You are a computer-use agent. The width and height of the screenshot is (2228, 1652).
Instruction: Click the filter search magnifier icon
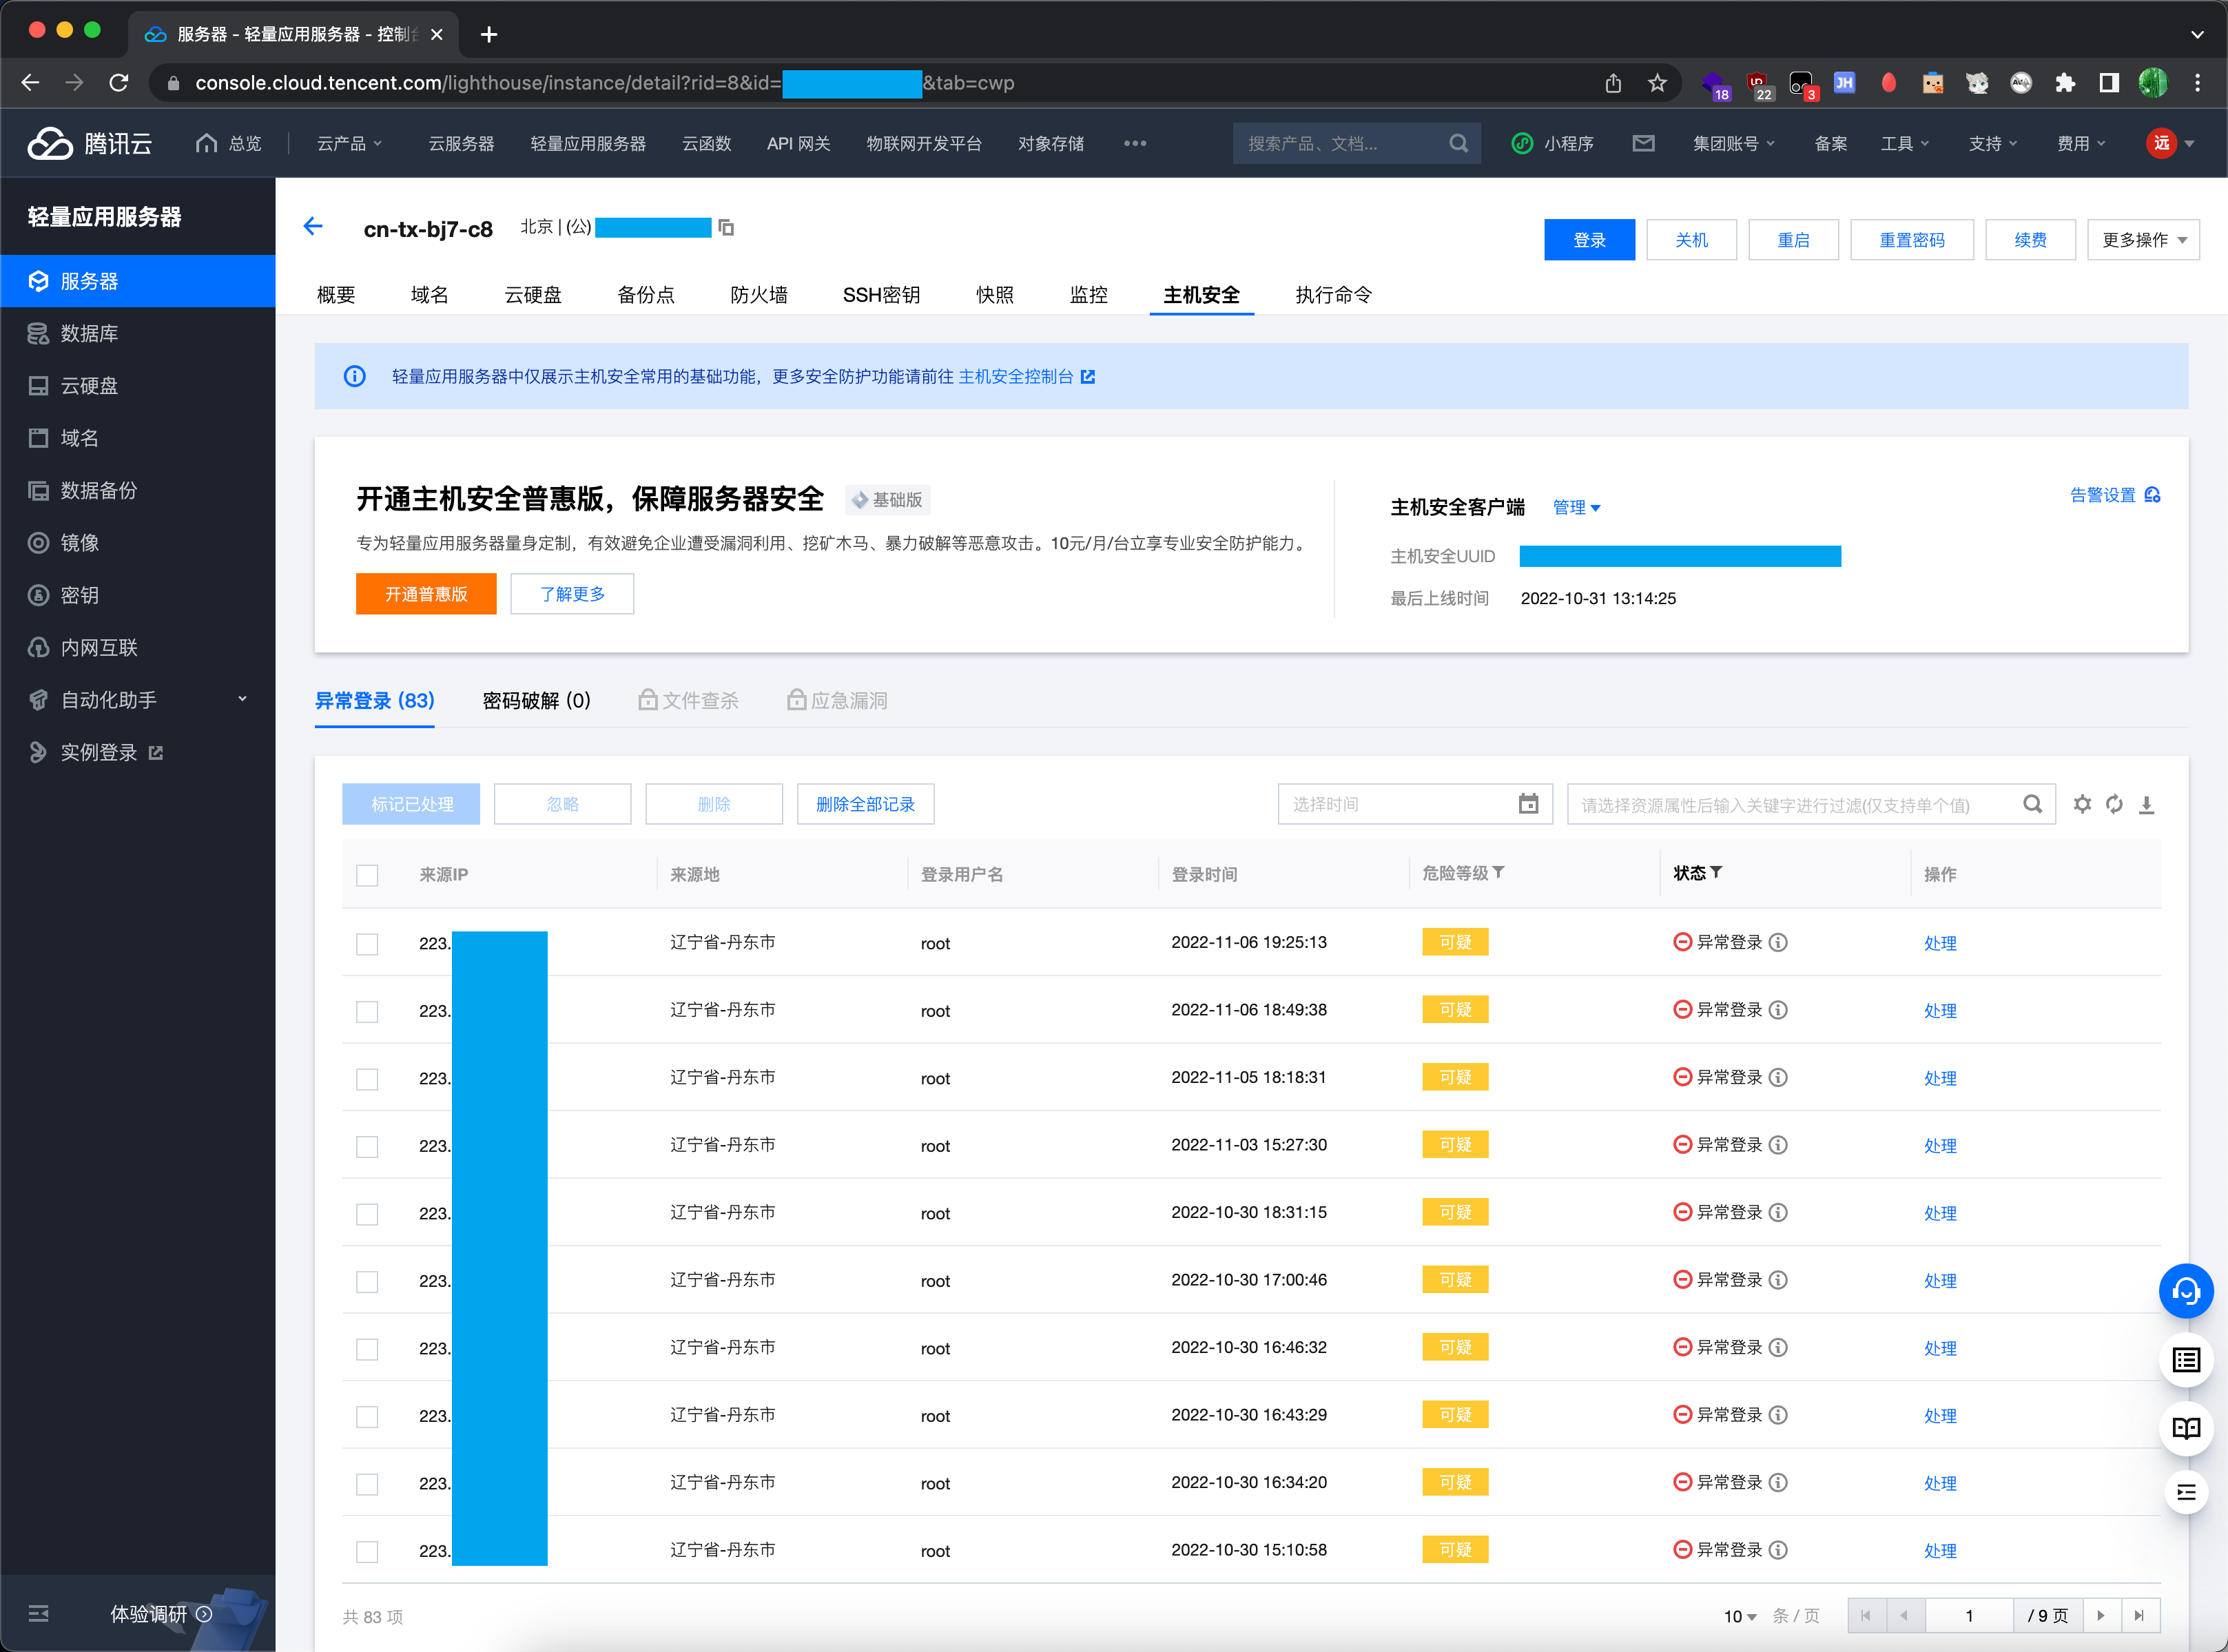[x=2032, y=804]
